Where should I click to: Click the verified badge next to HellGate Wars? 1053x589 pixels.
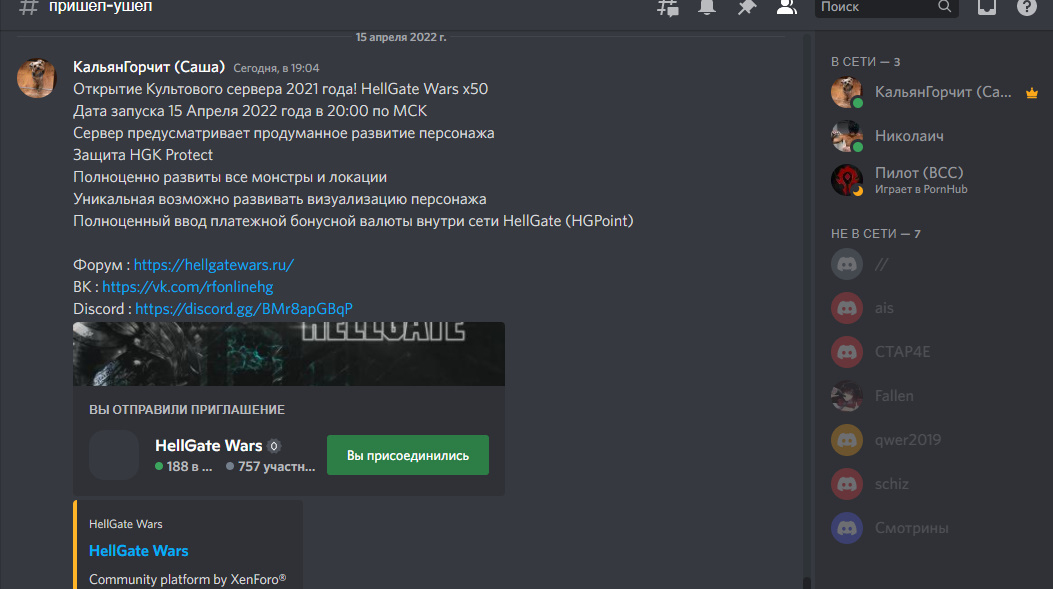(x=274, y=446)
